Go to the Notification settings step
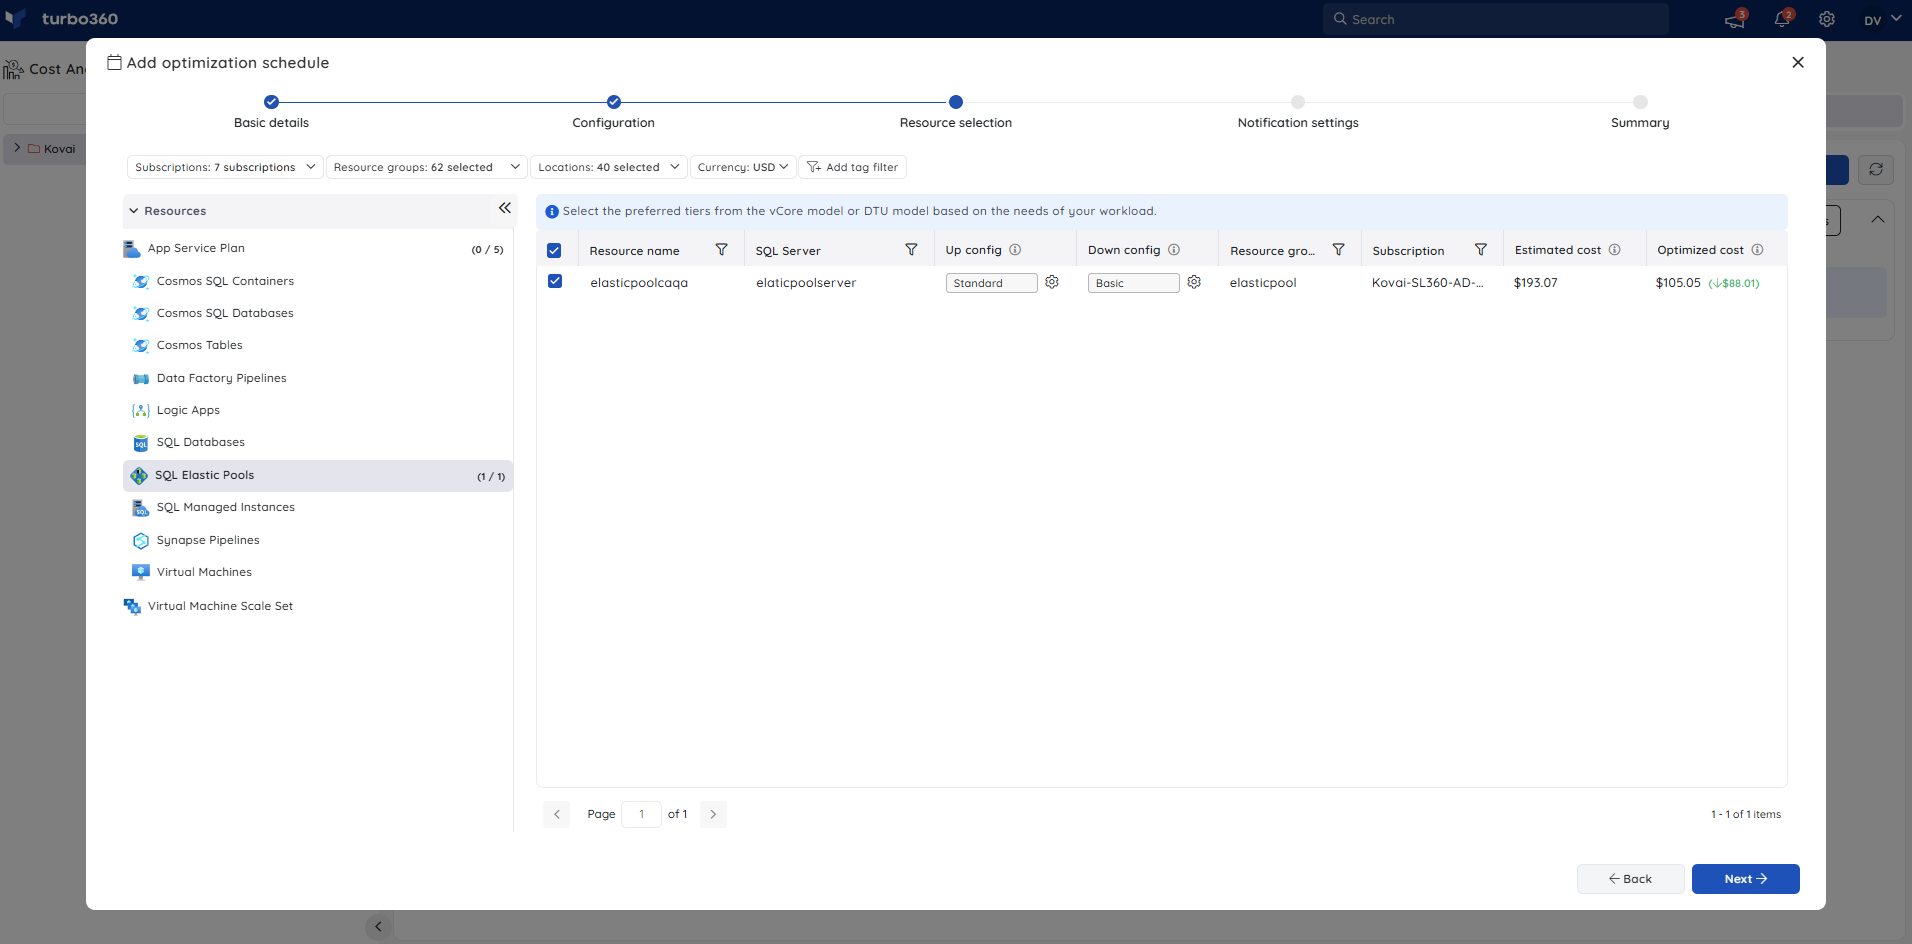The width and height of the screenshot is (1912, 944). (x=1298, y=112)
